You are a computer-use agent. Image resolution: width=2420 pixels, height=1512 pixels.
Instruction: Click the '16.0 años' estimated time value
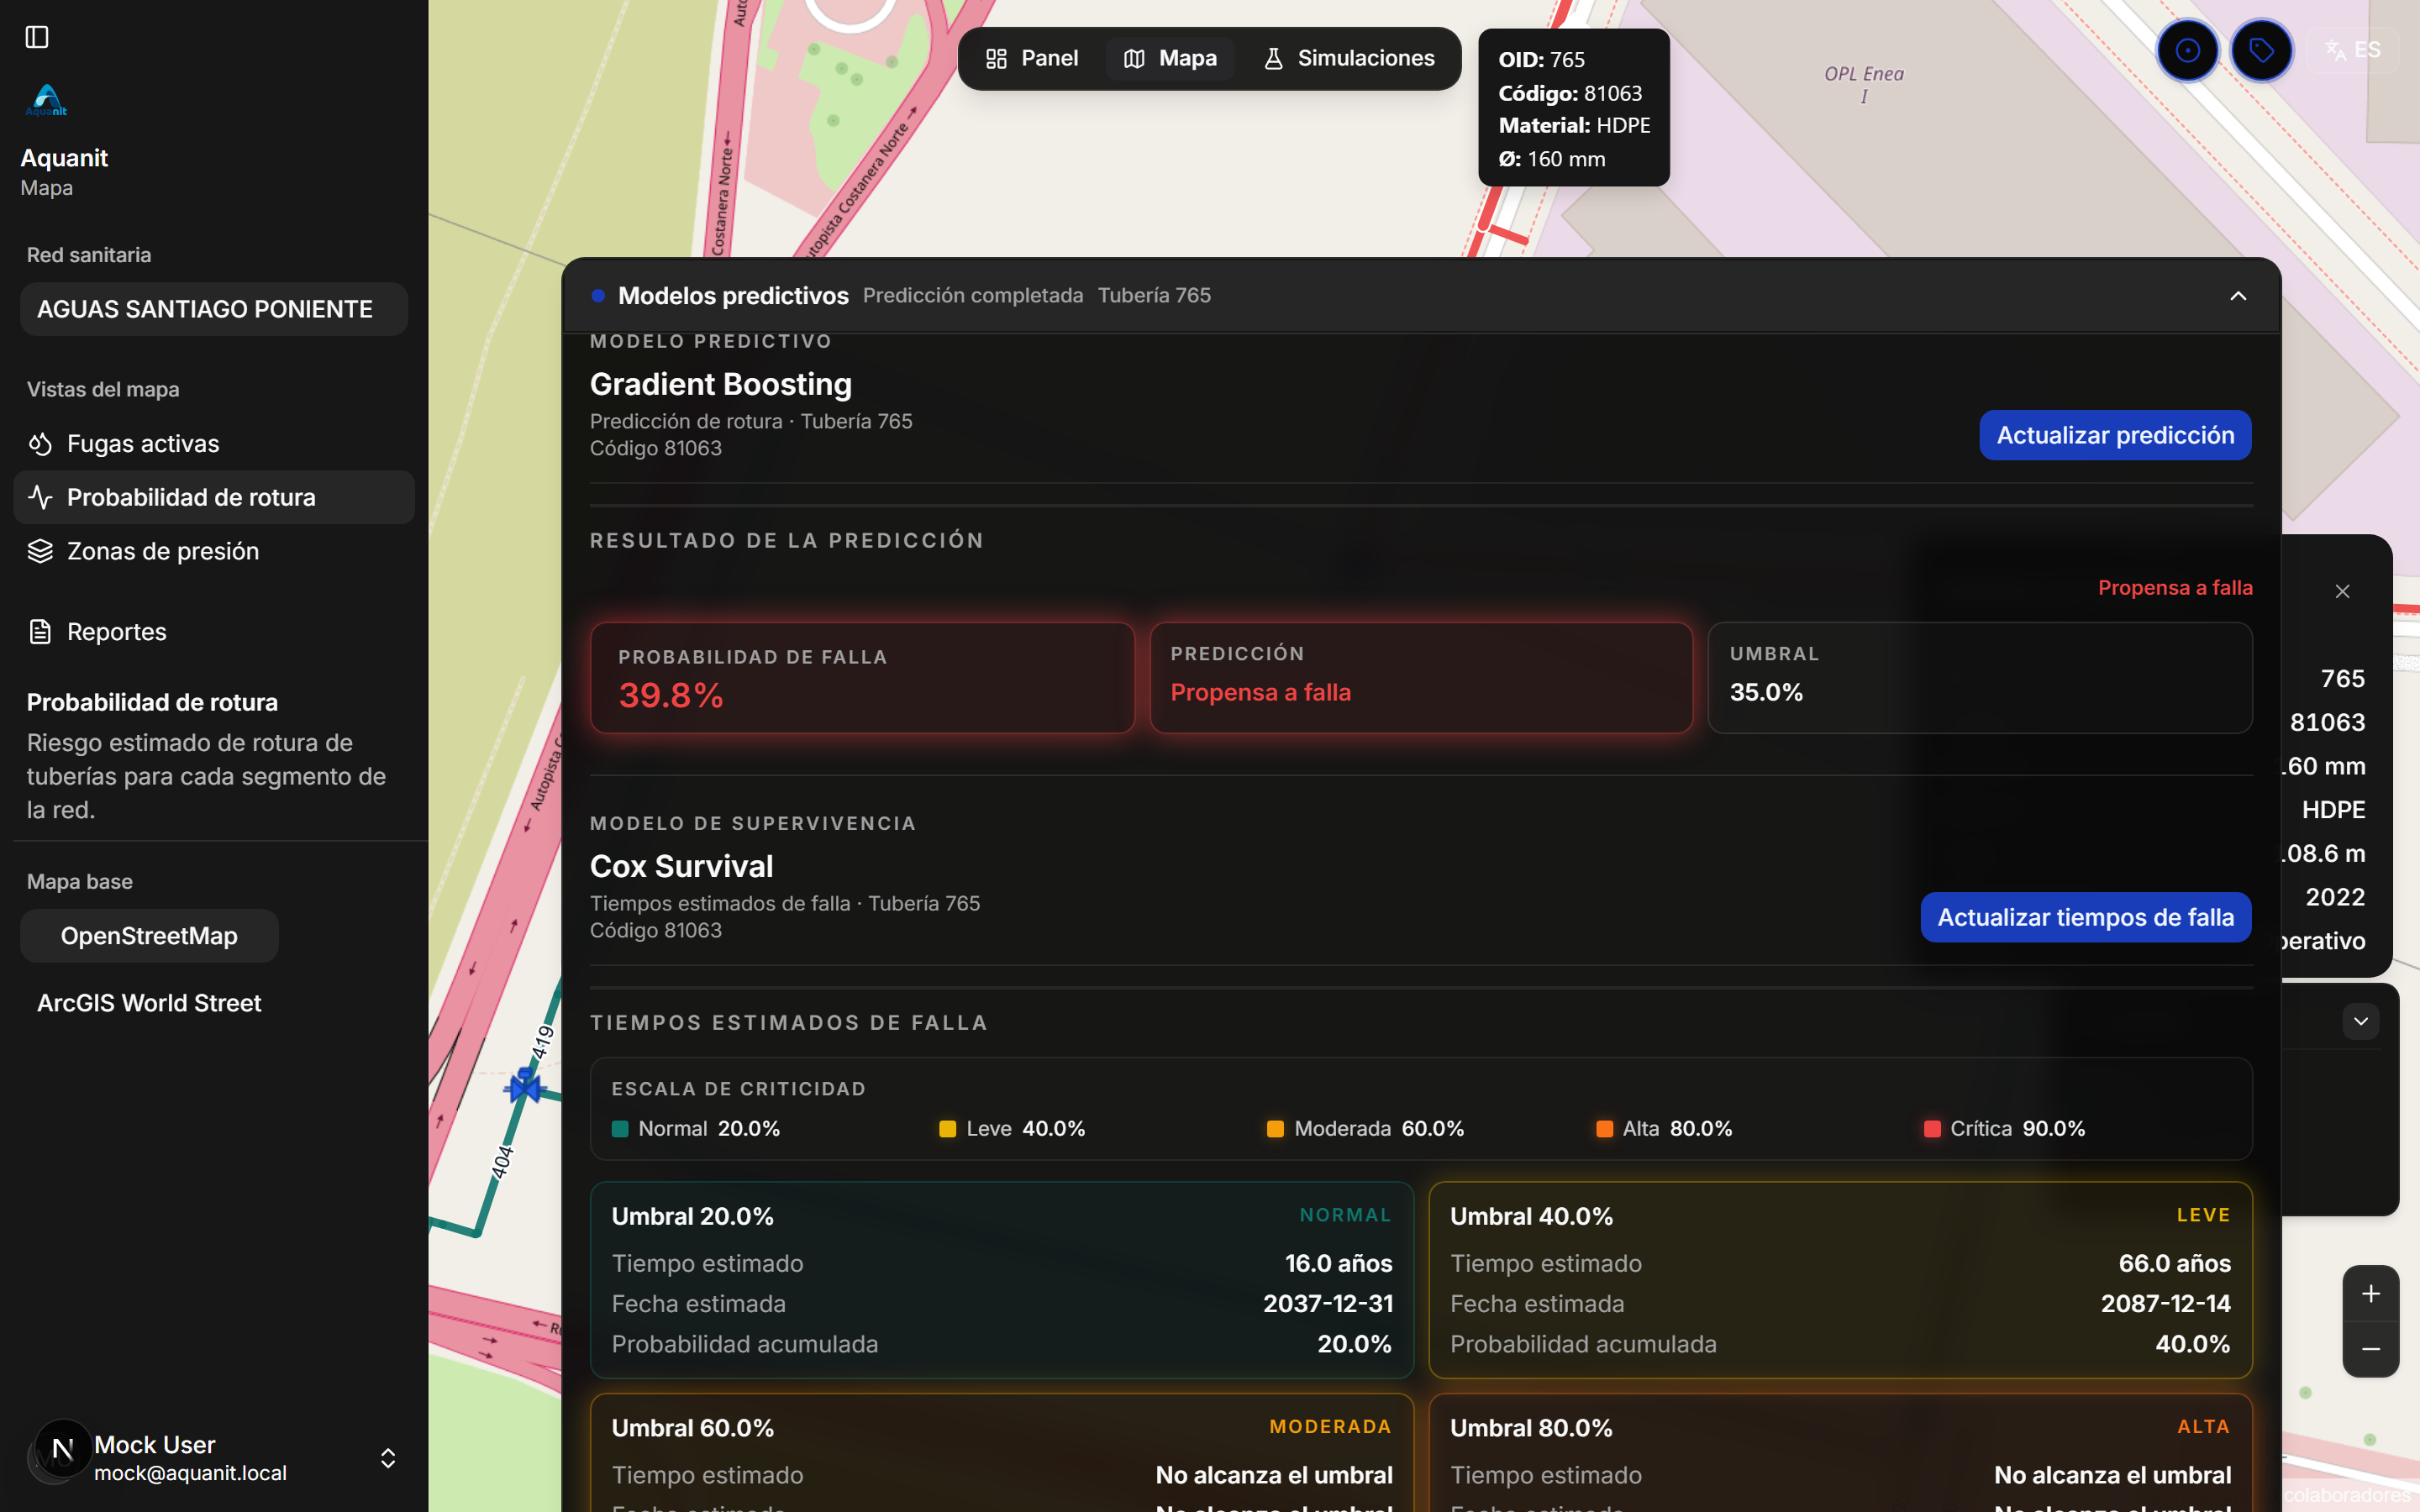click(1338, 1264)
